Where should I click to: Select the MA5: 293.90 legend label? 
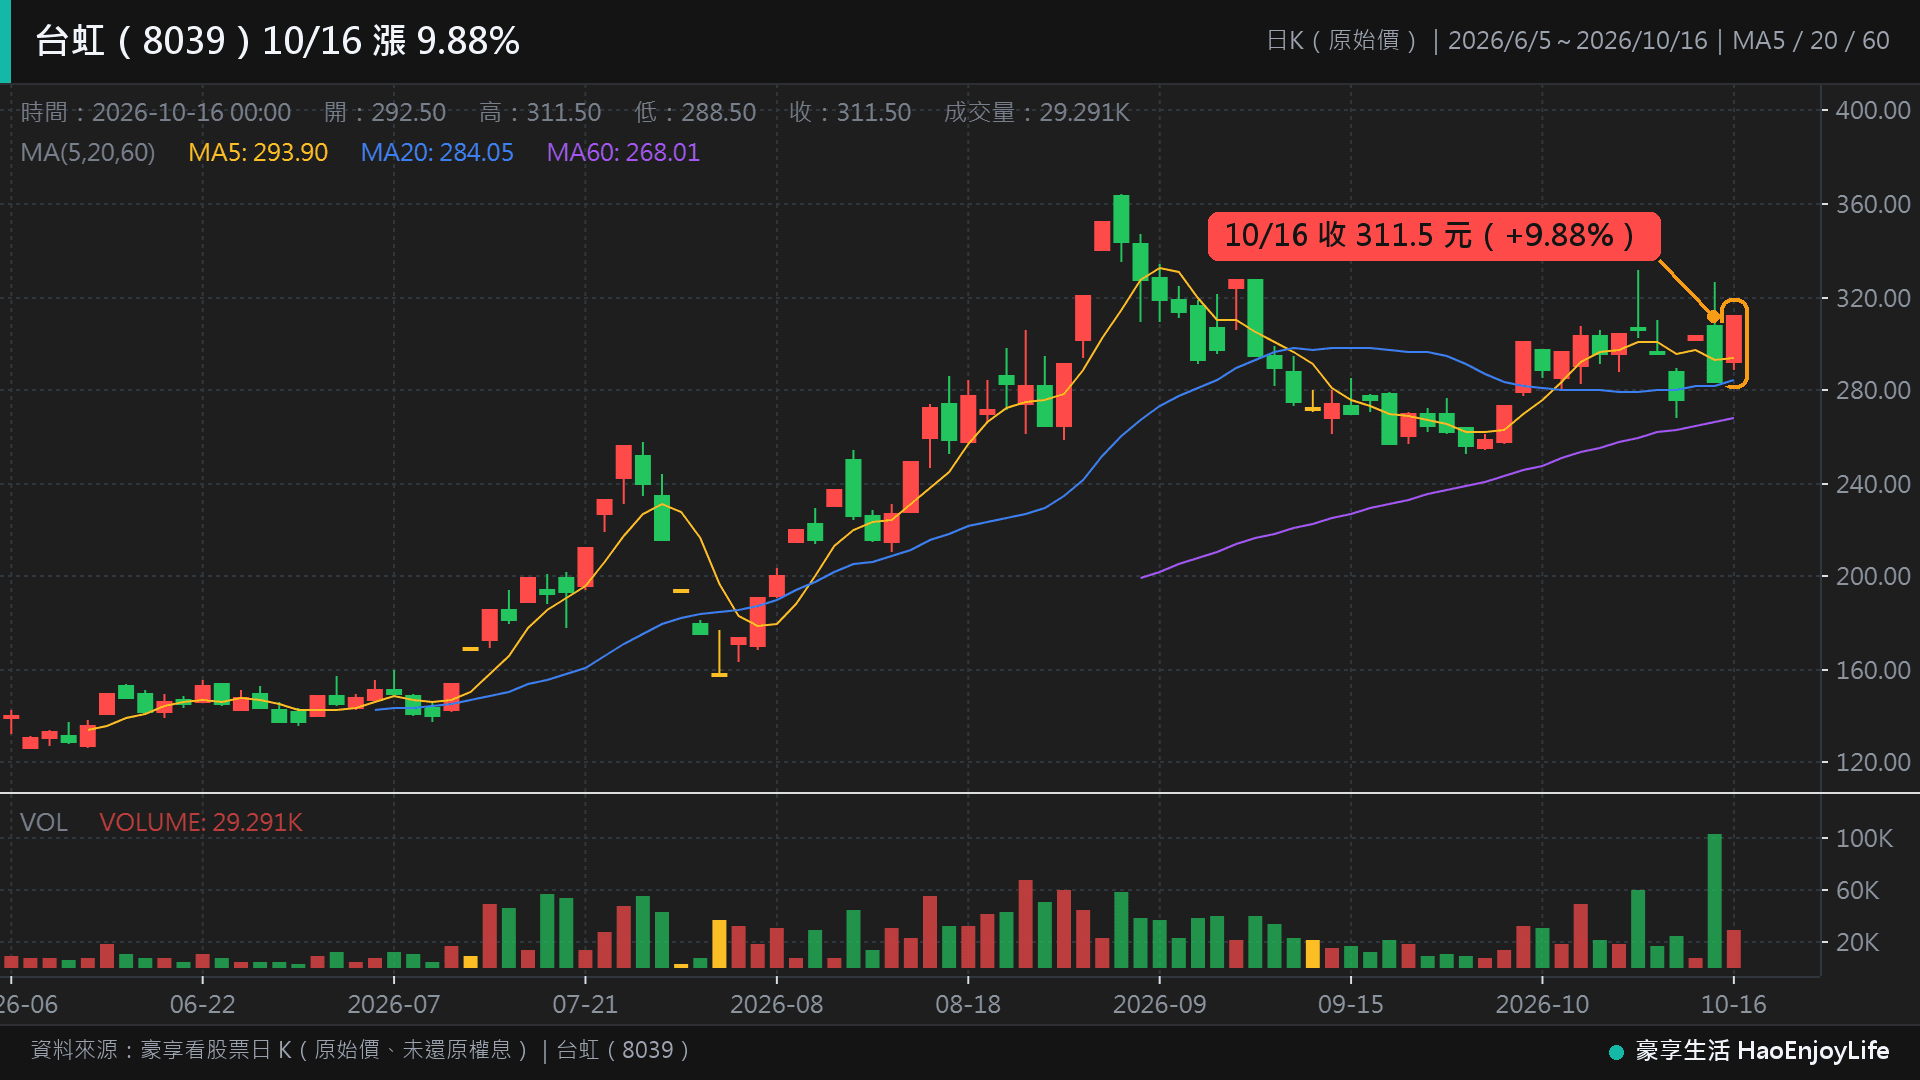pos(258,153)
